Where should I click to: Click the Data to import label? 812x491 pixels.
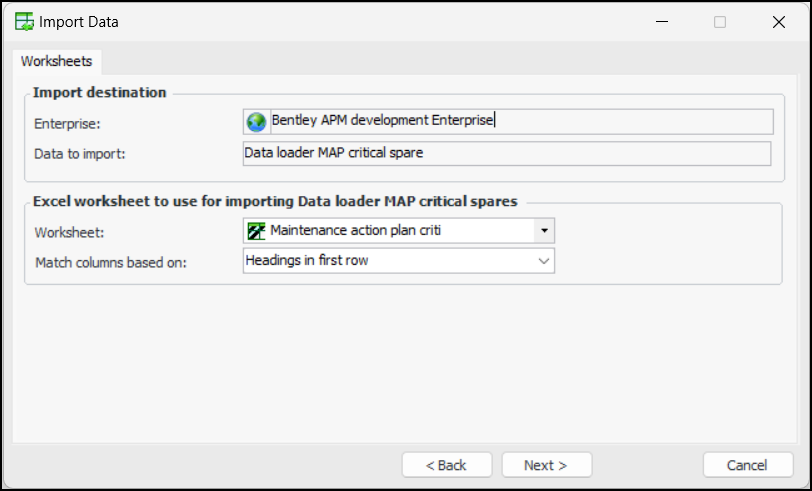tap(78, 153)
